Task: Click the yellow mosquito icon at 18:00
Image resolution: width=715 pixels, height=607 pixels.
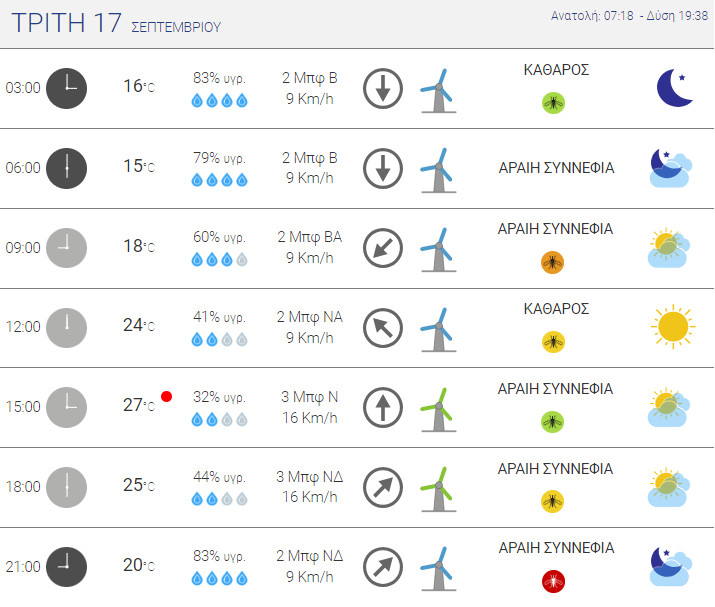Action: pos(552,502)
